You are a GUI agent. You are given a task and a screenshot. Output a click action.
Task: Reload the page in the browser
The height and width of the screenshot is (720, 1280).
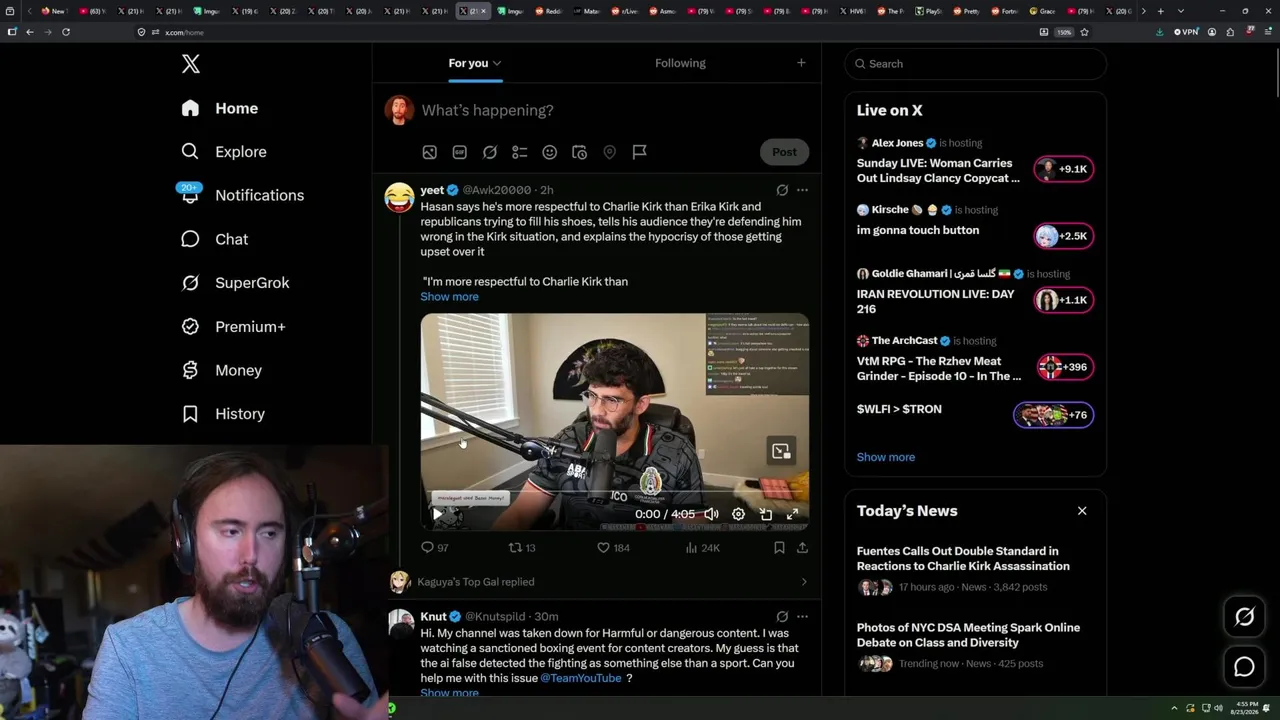coord(66,32)
